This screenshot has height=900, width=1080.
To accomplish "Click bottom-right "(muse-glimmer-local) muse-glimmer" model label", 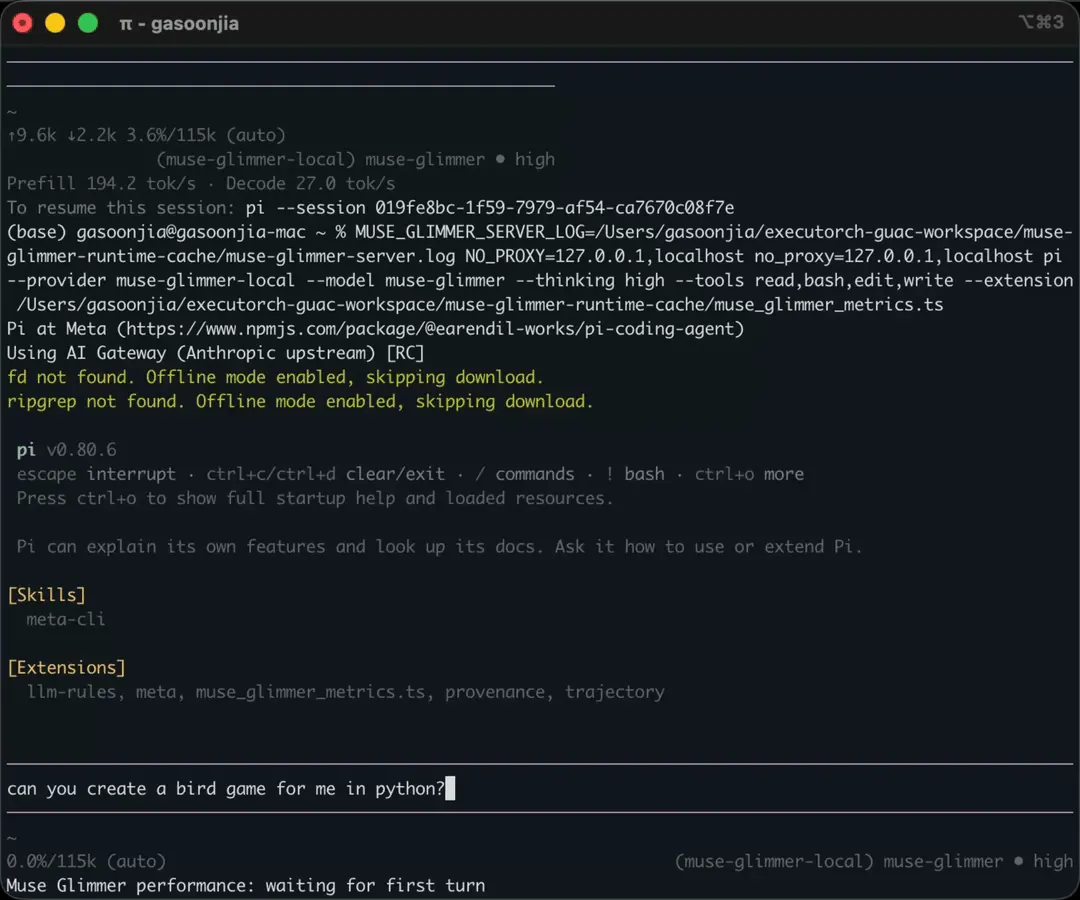I will click(839, 861).
